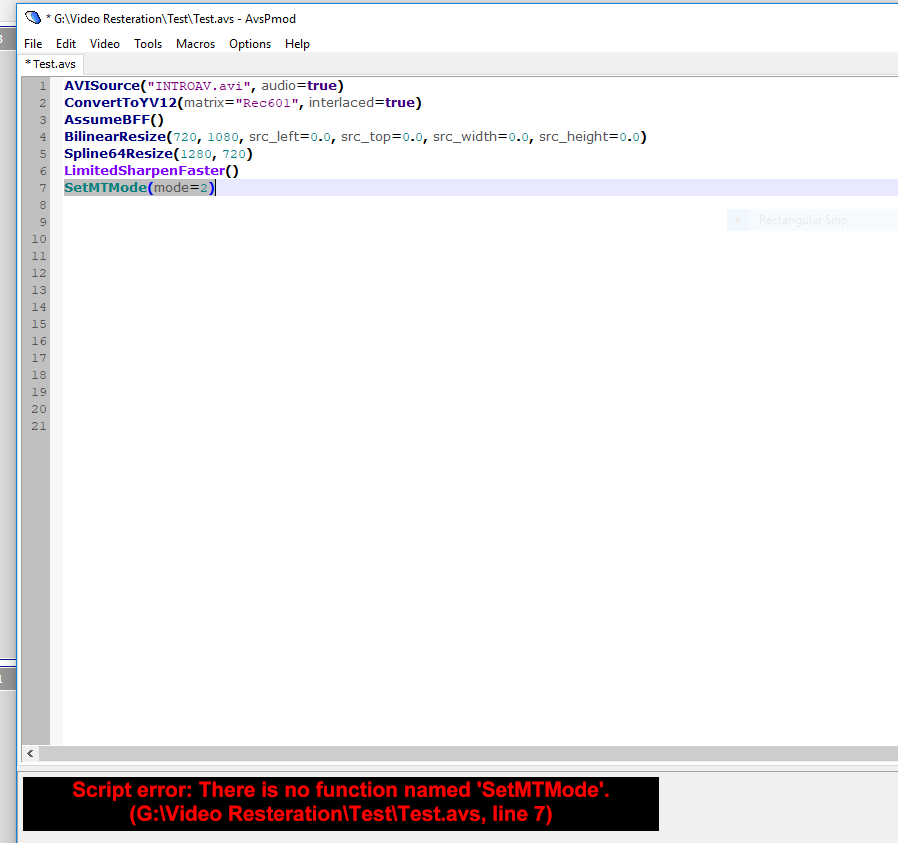Open the Options menu
Screen dimensions: 898x843
250,44
